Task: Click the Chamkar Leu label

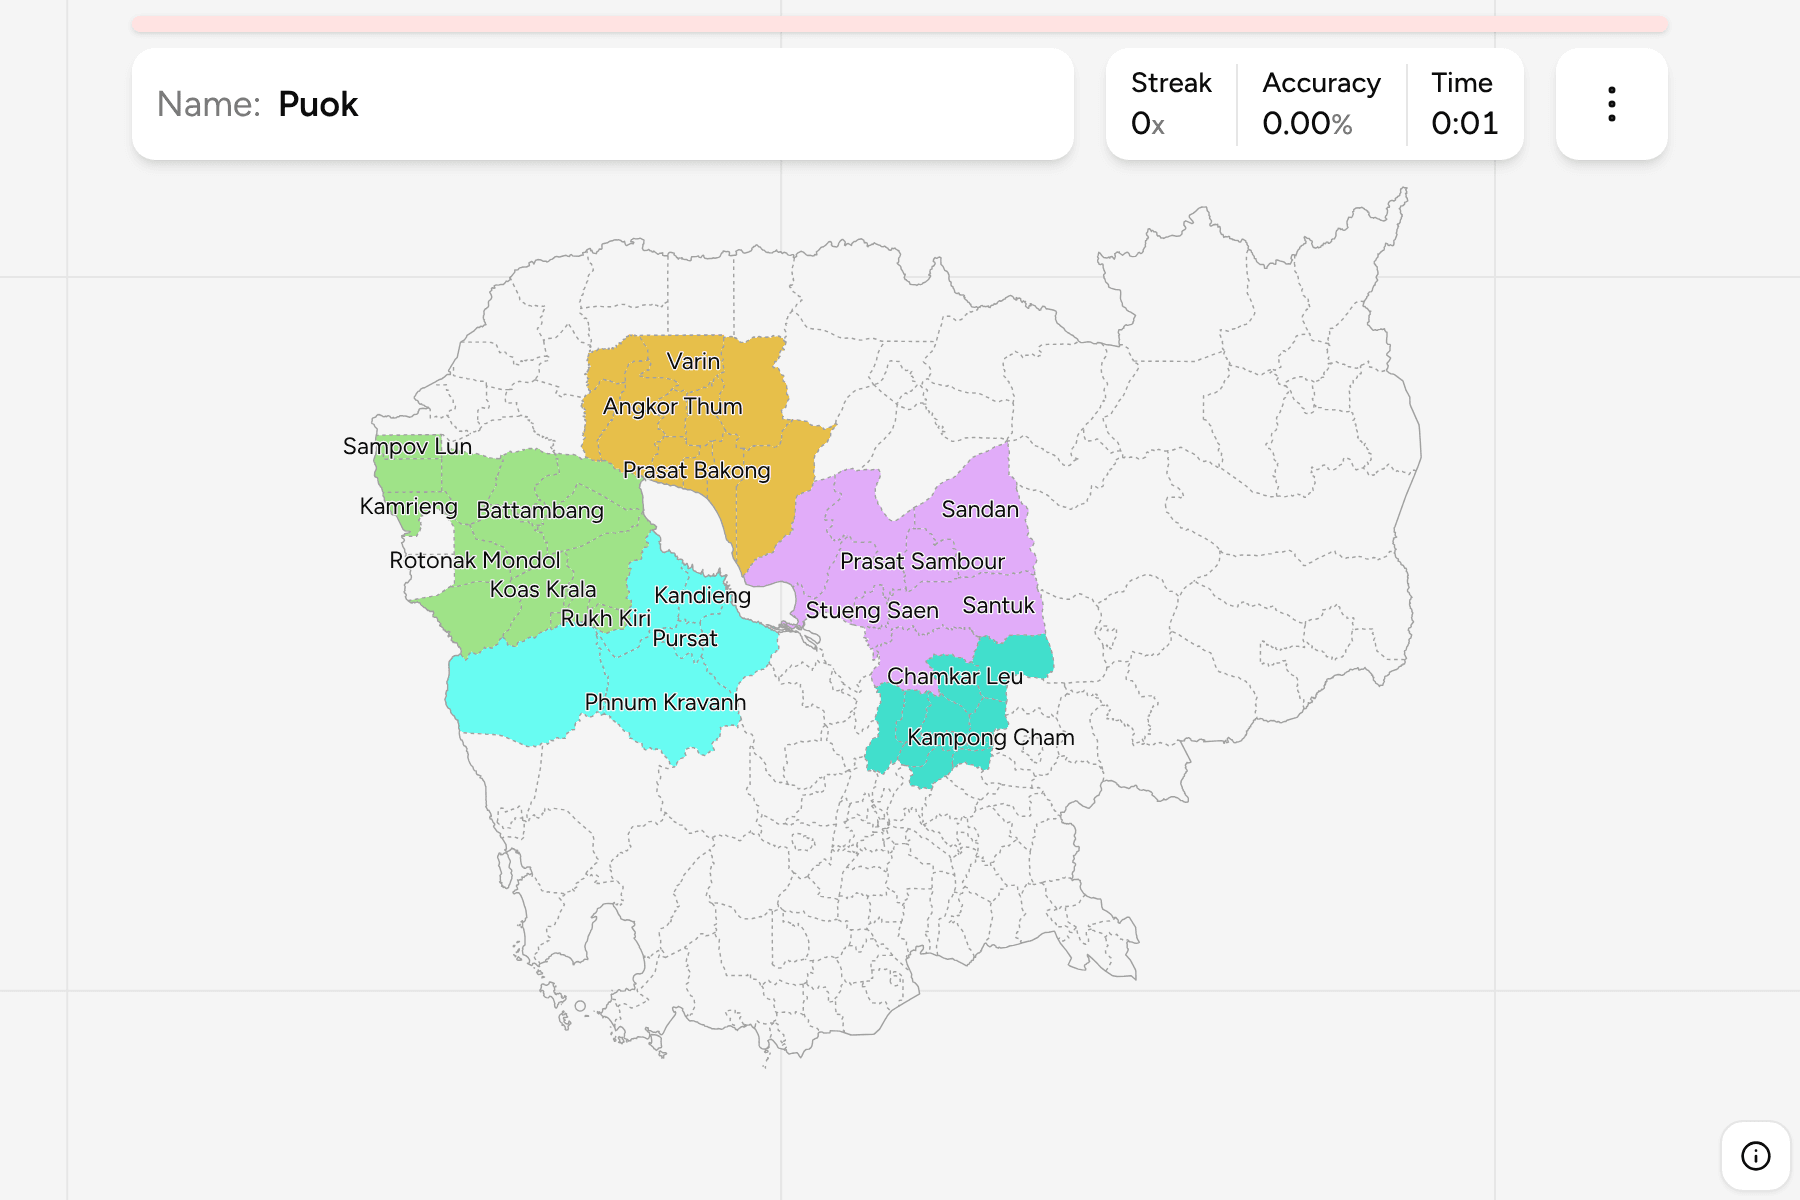Action: 955,676
